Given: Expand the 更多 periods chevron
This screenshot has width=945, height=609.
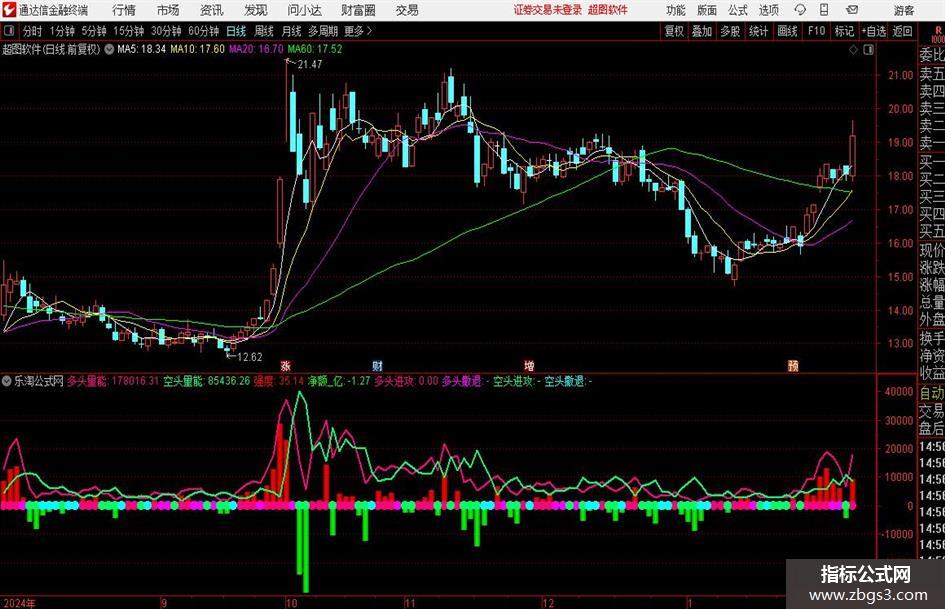Looking at the screenshot, I should (359, 31).
